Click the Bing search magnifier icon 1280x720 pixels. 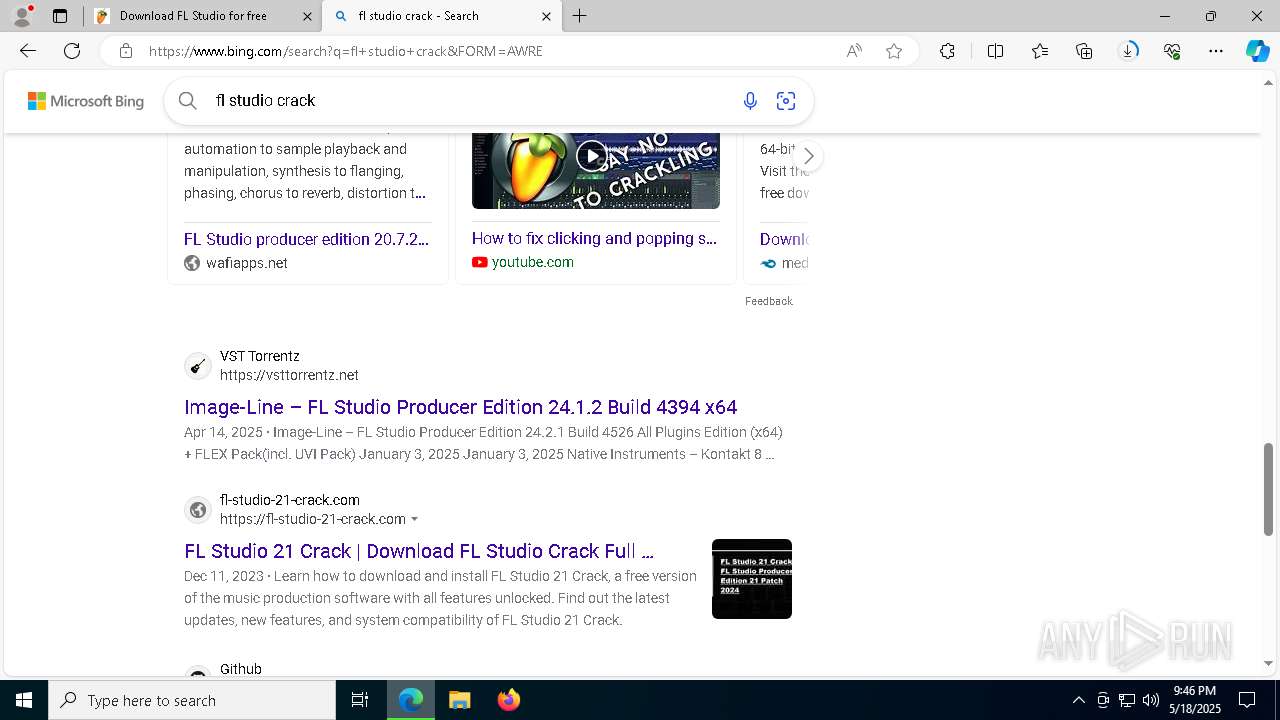(187, 100)
